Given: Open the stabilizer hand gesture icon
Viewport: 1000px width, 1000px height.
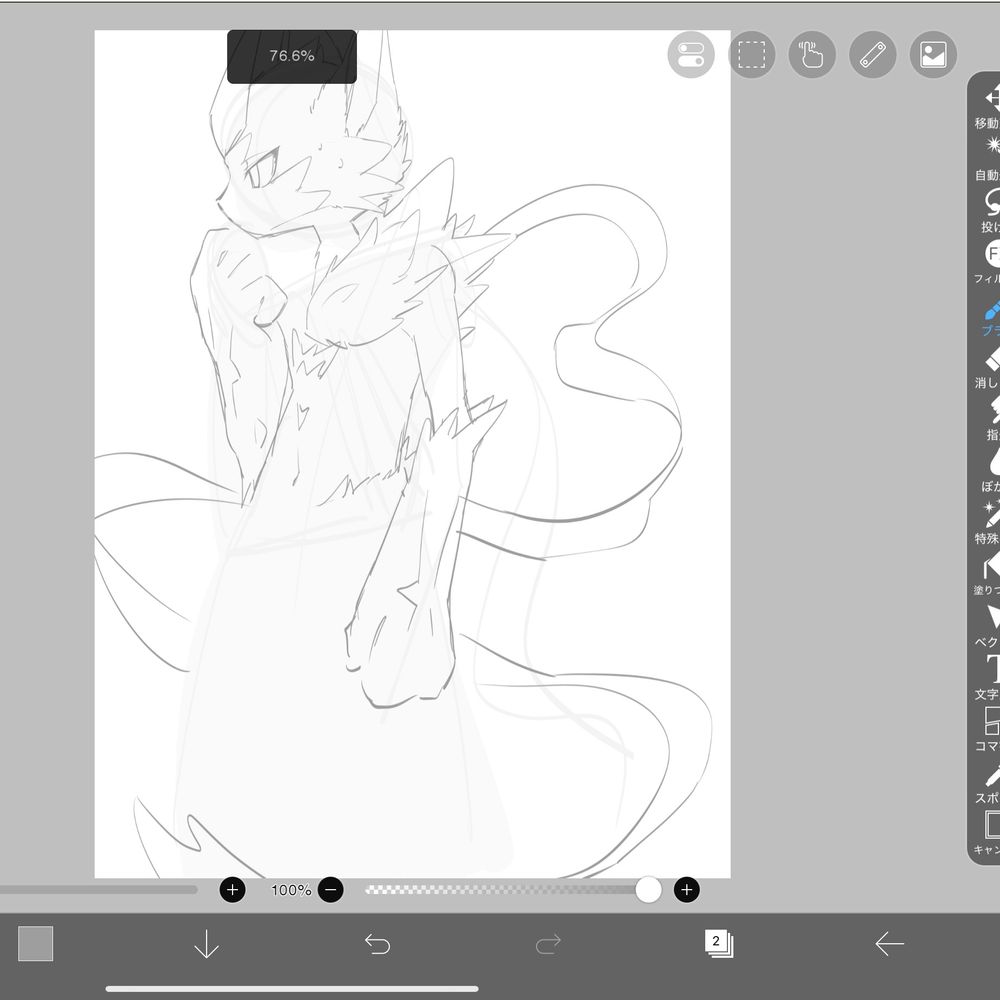Looking at the screenshot, I should [812, 55].
